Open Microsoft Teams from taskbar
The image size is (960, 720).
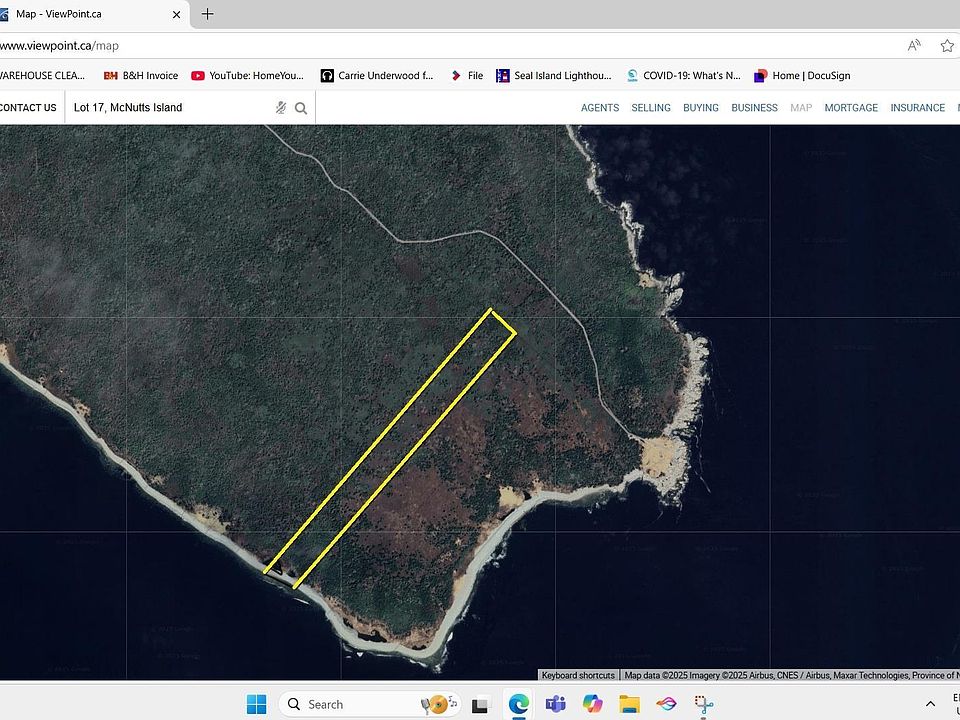click(555, 704)
